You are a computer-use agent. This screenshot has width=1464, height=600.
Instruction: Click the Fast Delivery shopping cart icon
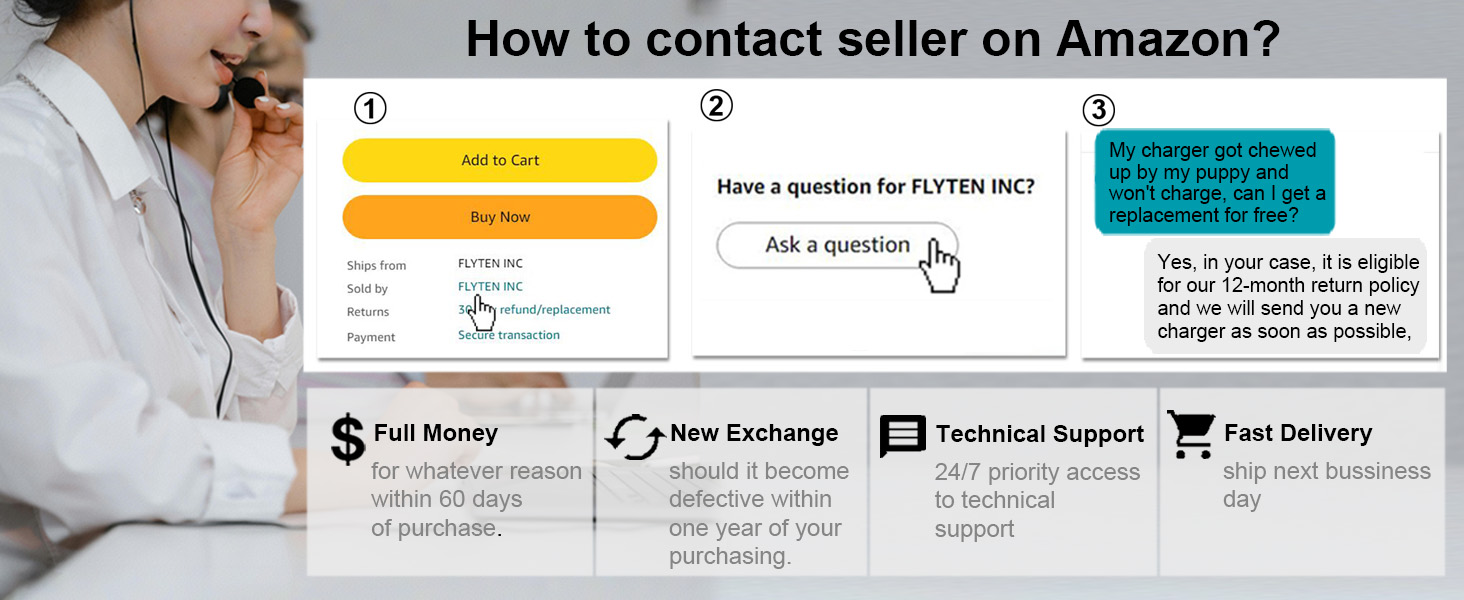1191,435
